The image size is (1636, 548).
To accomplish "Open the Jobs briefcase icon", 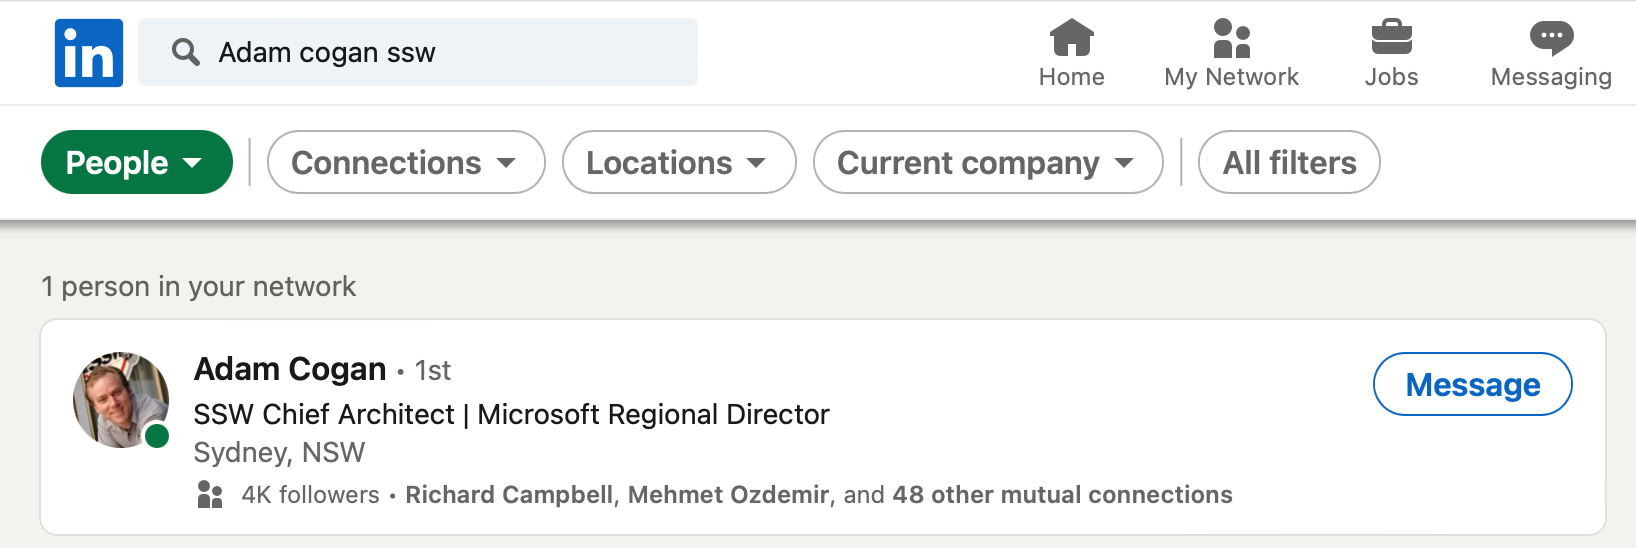I will coord(1391,38).
